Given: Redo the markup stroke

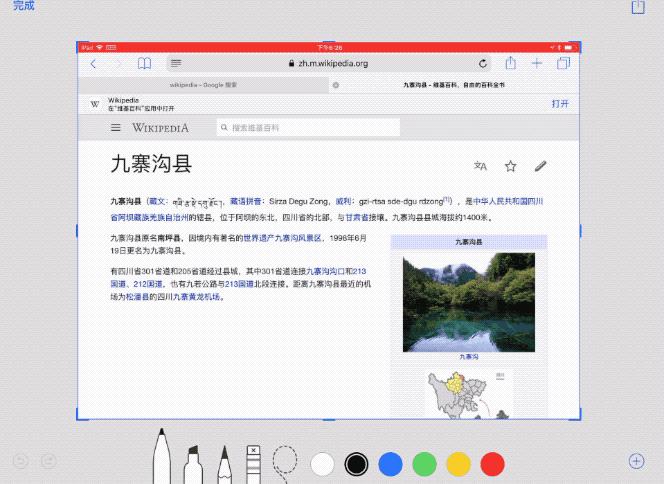Looking at the screenshot, I should (x=49, y=461).
